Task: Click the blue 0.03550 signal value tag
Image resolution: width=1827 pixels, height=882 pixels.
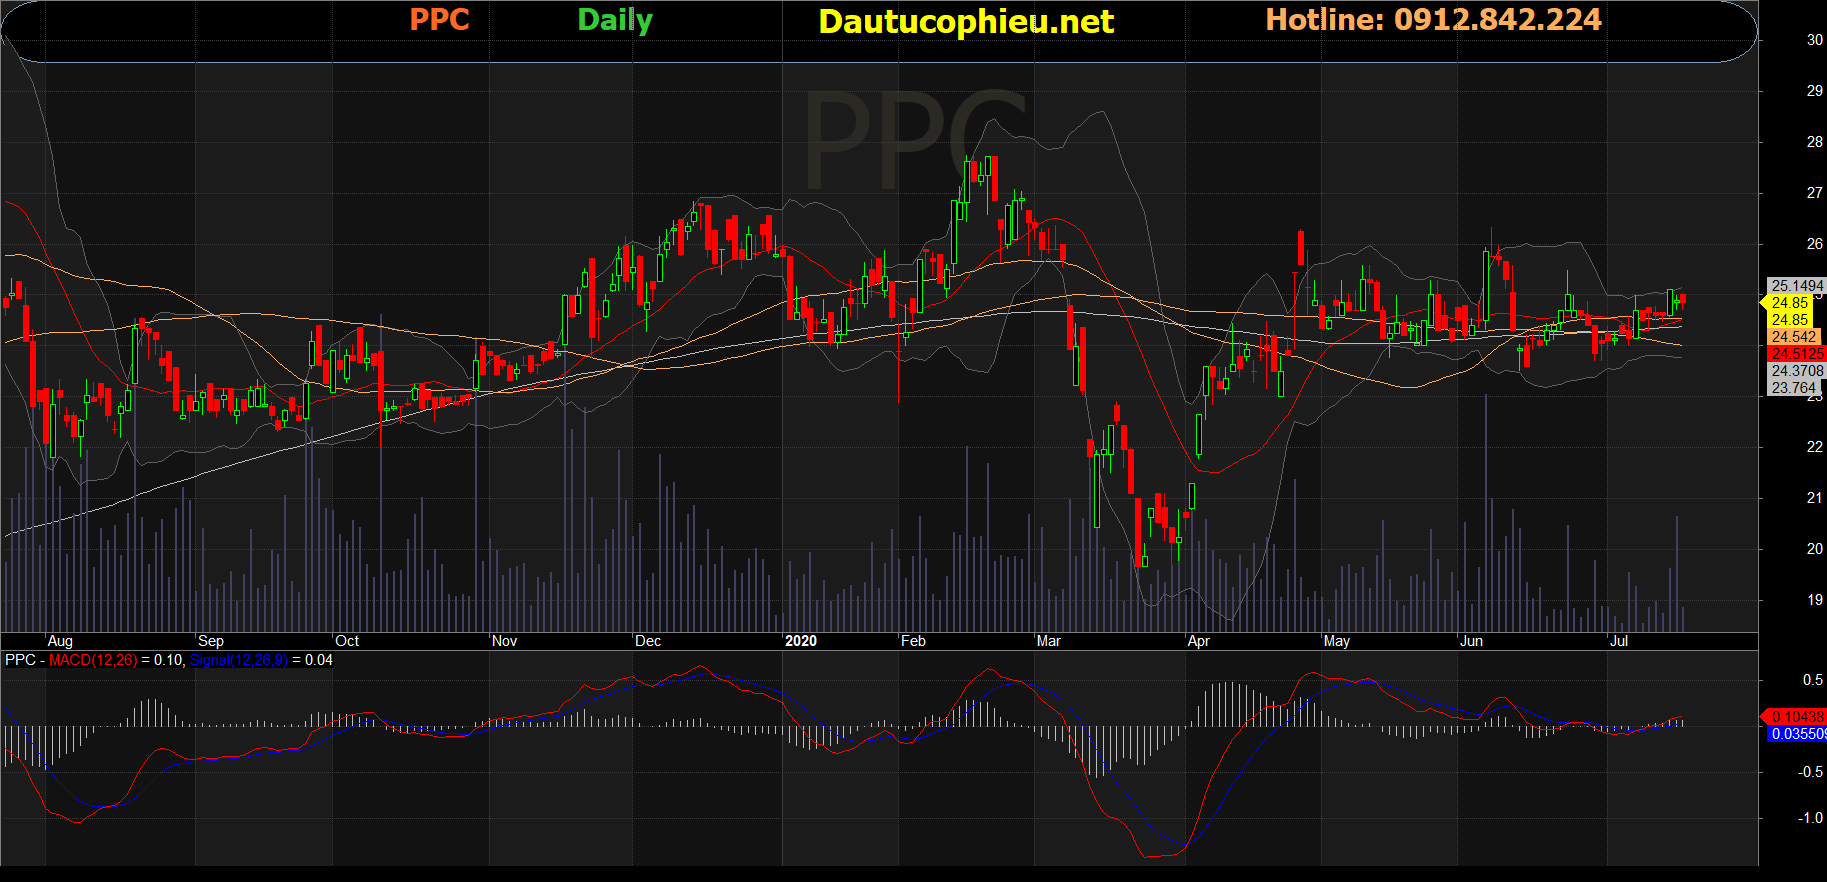Action: point(1797,734)
